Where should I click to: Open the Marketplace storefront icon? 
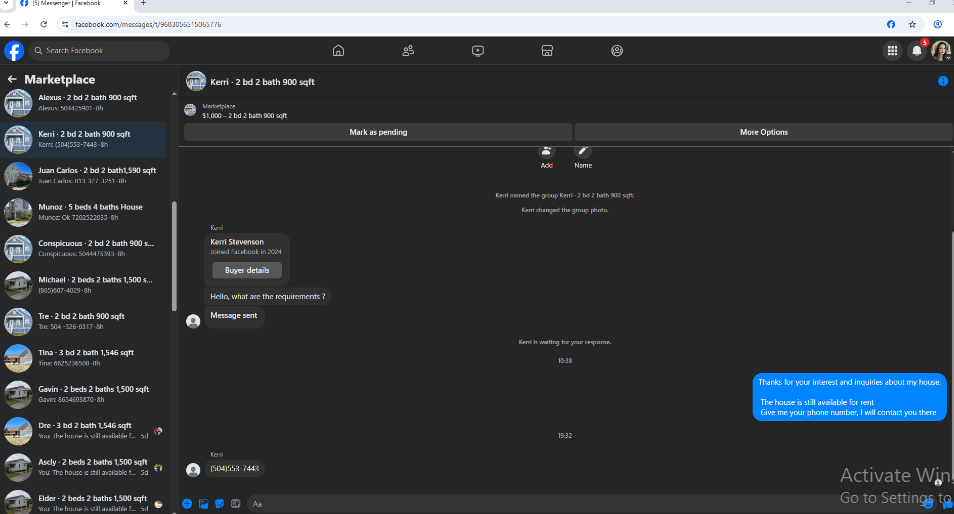click(547, 50)
